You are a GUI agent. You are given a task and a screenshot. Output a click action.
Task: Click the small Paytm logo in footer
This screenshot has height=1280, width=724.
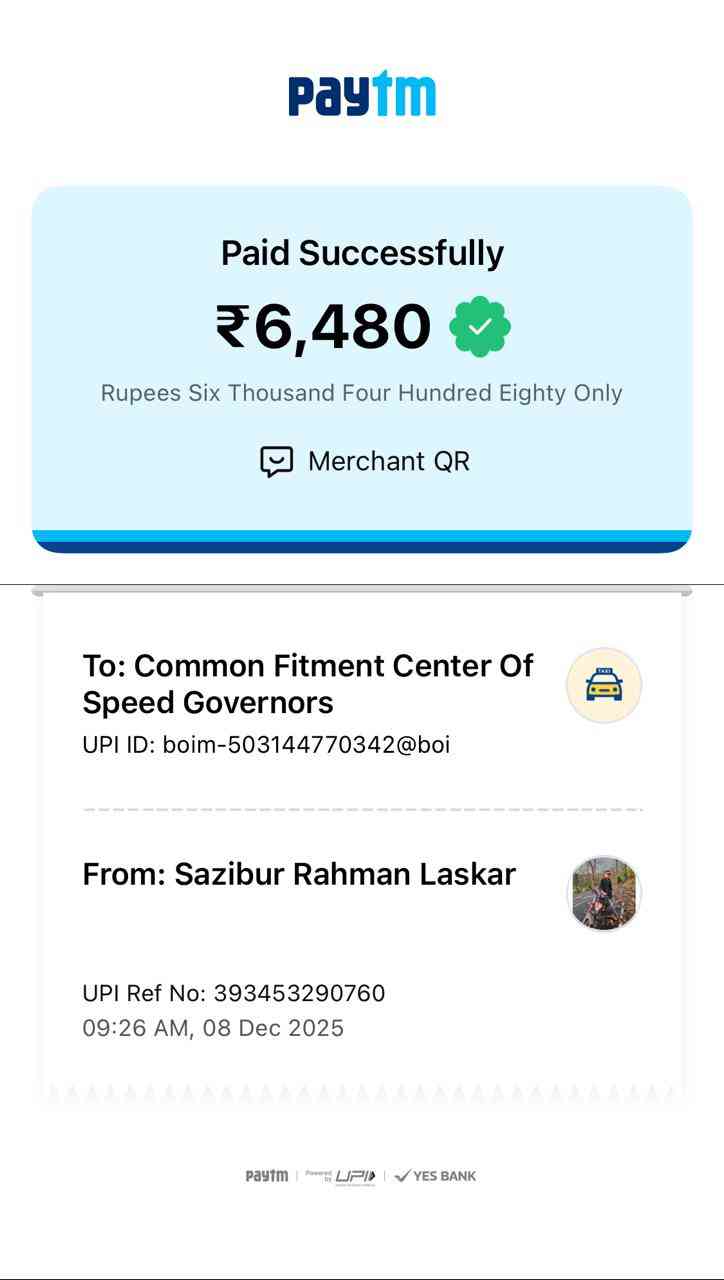point(267,1176)
